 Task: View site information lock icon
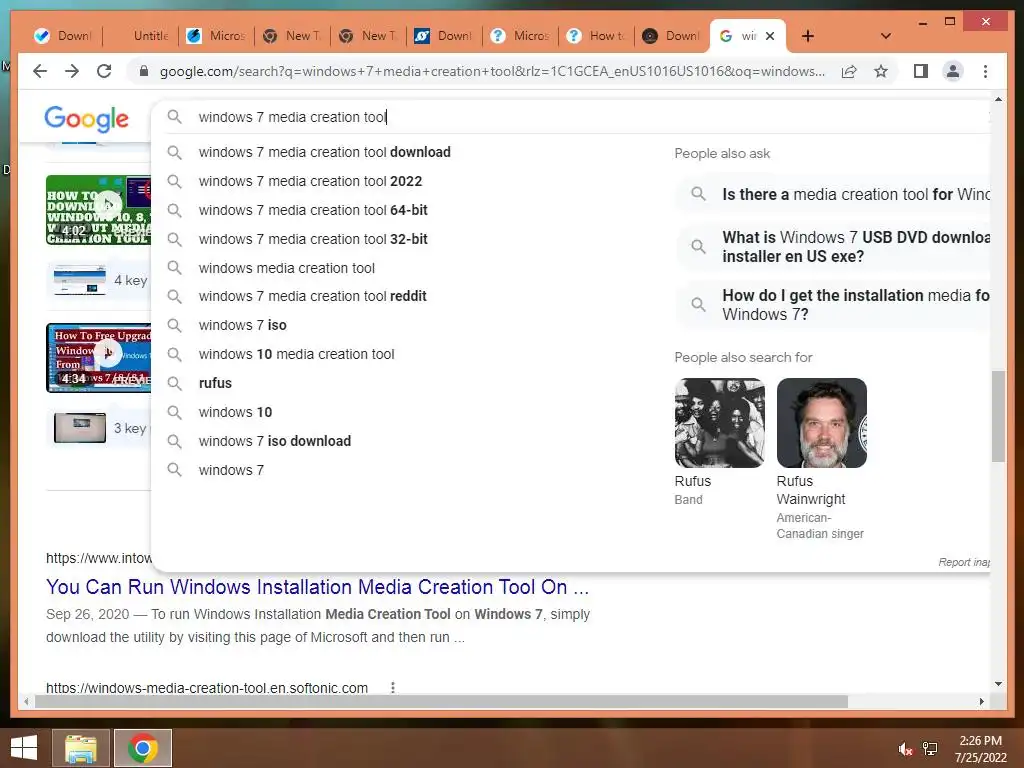pos(144,71)
